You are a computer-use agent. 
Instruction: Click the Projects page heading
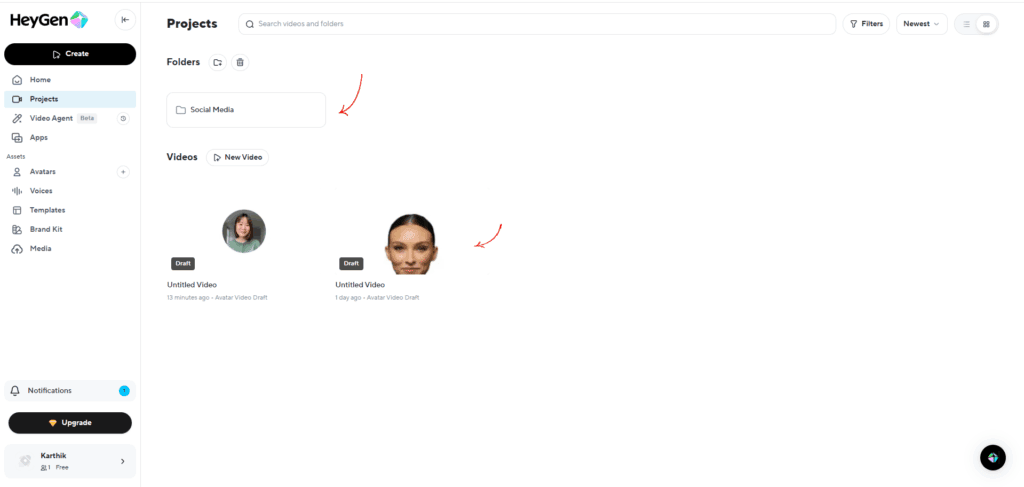(192, 24)
